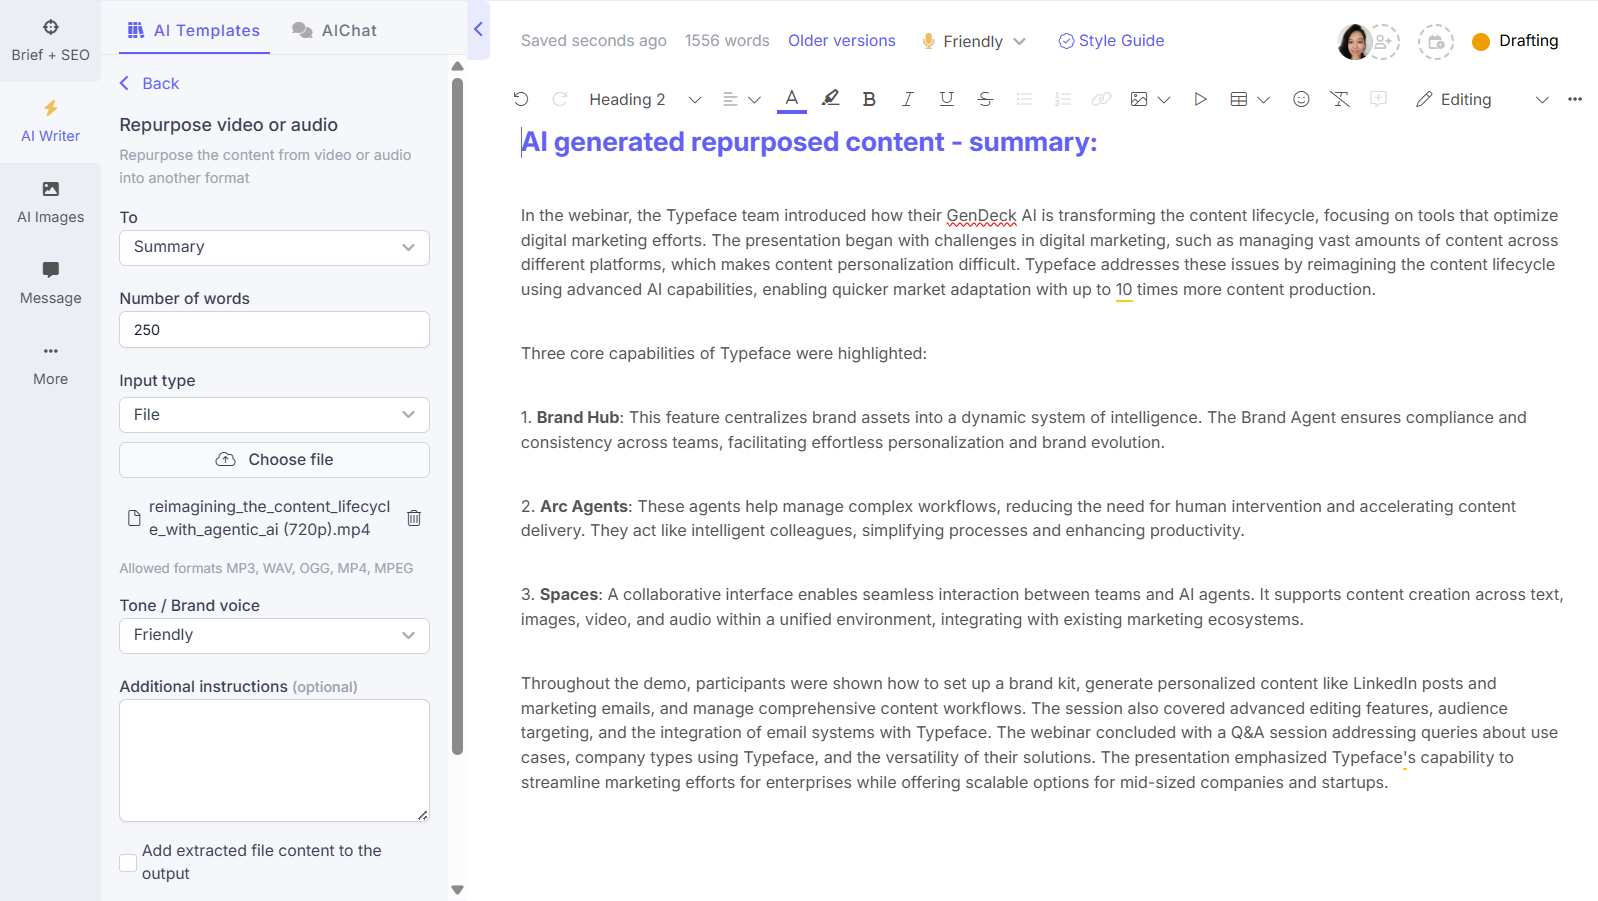Open the Message sidebar panel
The image size is (1598, 901).
(x=50, y=284)
